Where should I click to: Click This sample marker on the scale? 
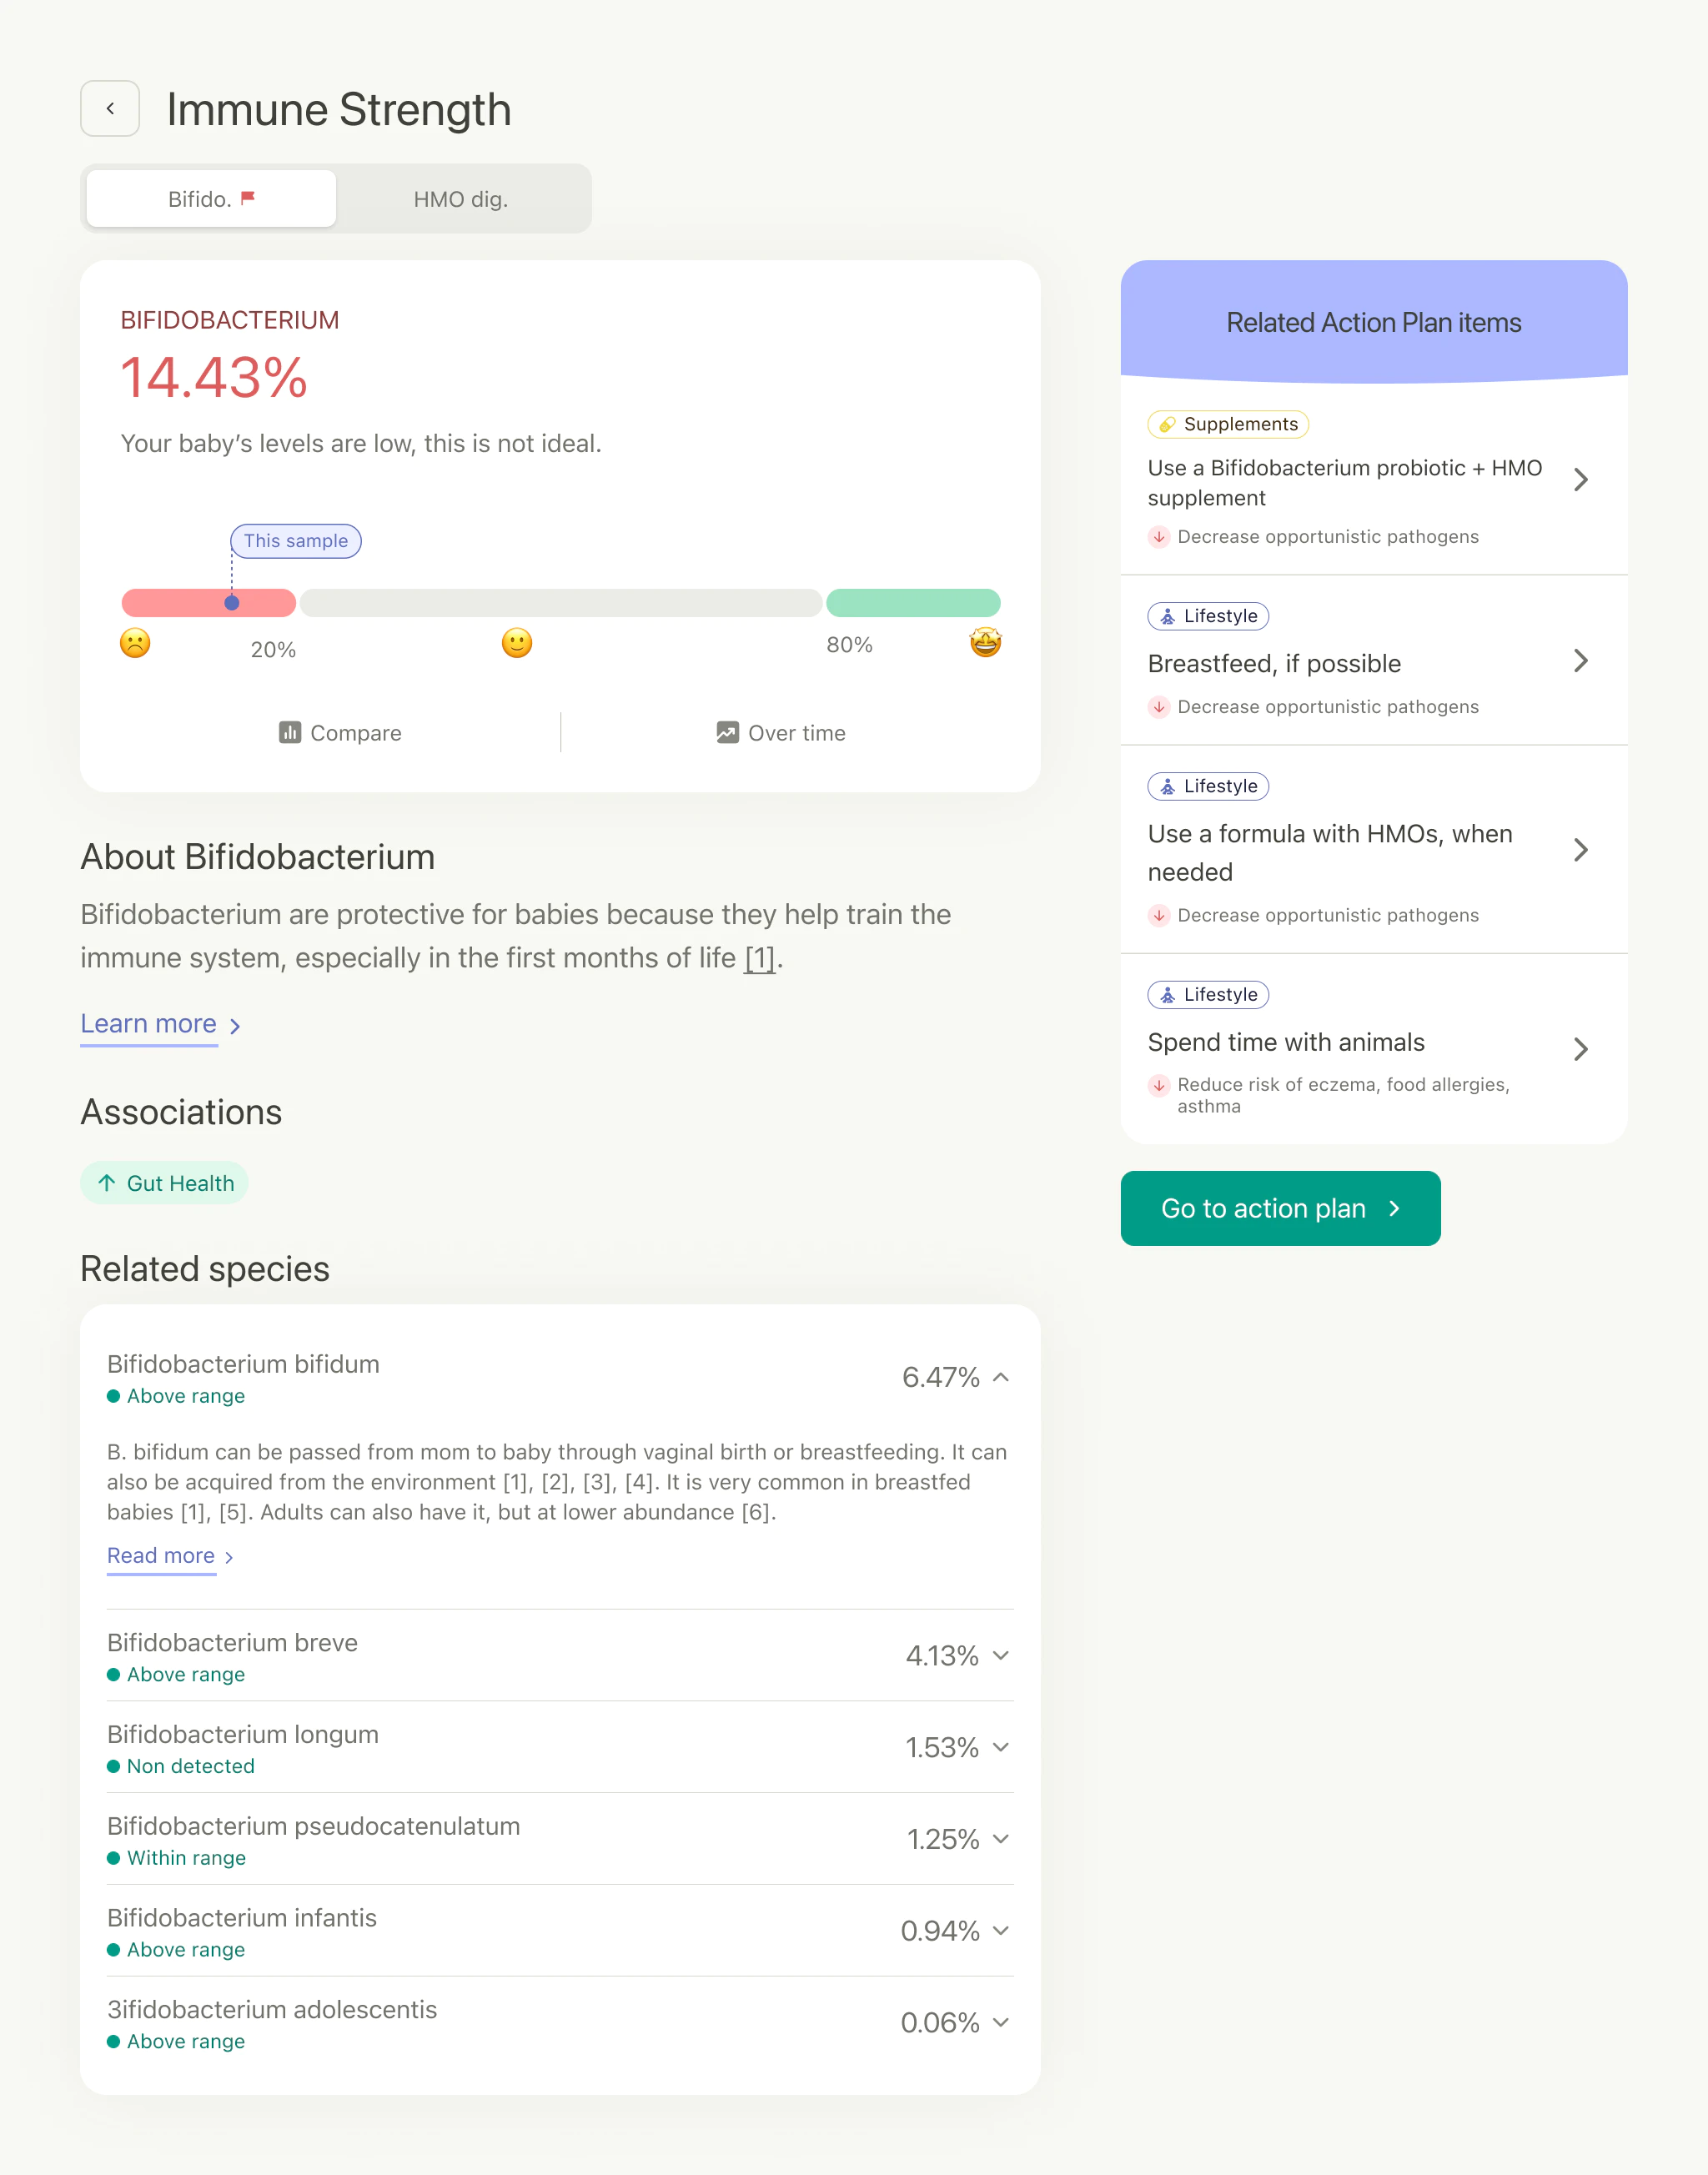point(295,540)
